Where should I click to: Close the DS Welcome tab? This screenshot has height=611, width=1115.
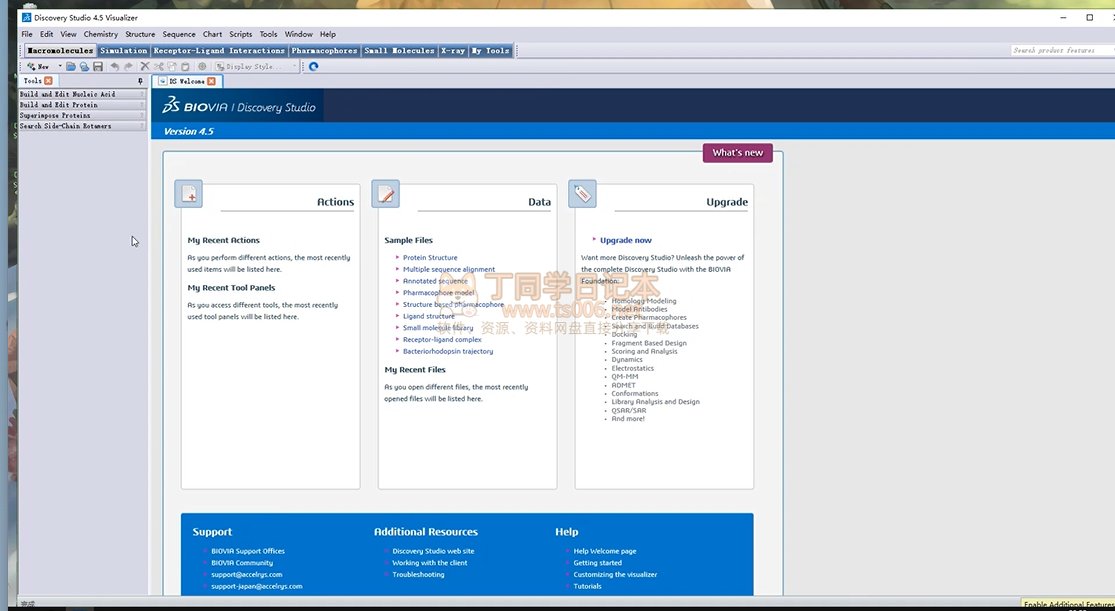pos(211,81)
